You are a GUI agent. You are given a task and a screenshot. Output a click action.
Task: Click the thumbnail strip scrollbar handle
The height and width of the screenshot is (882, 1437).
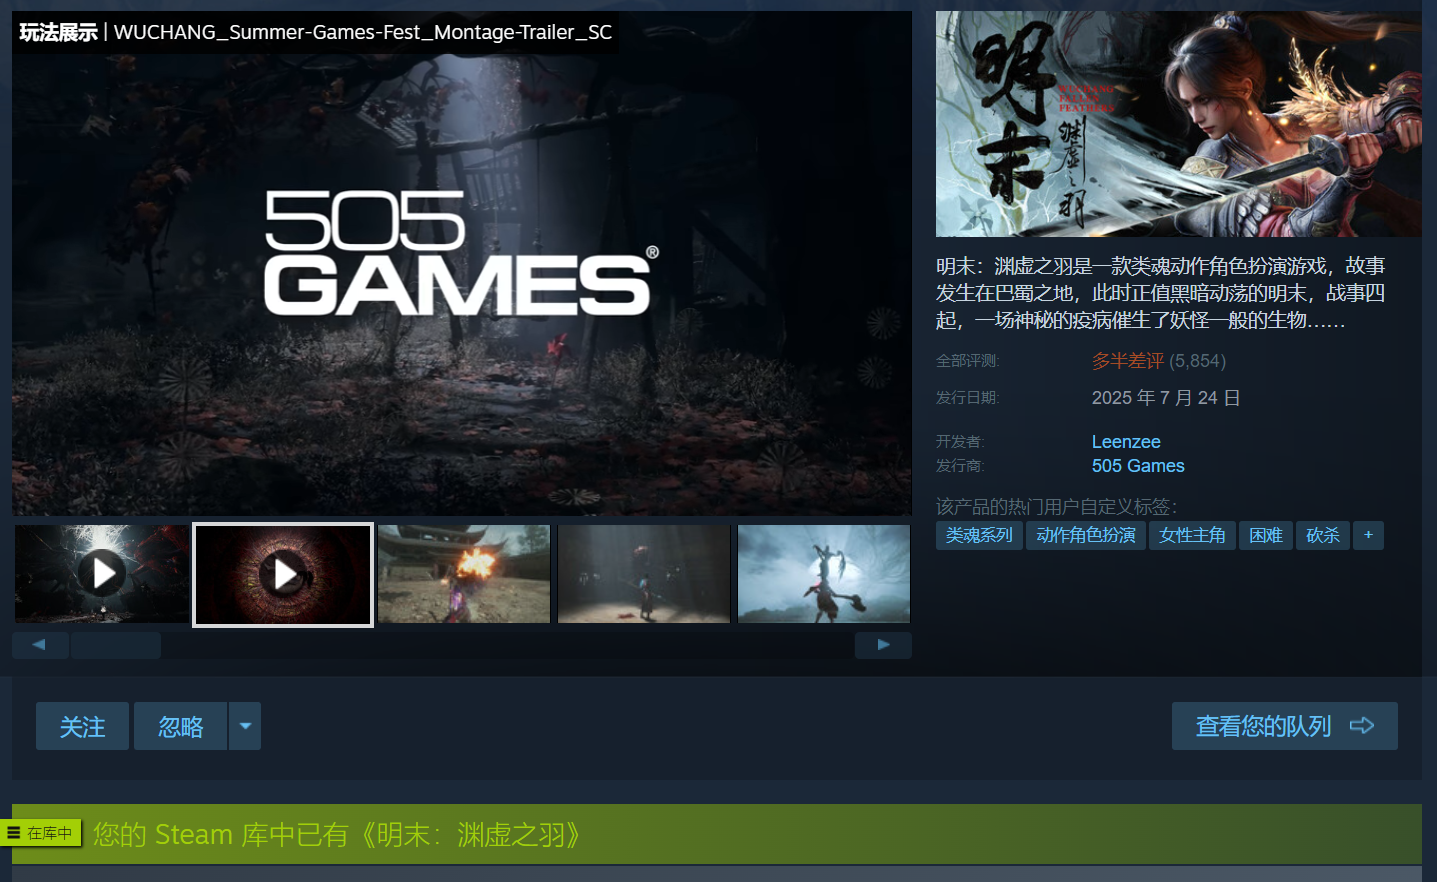(x=116, y=645)
